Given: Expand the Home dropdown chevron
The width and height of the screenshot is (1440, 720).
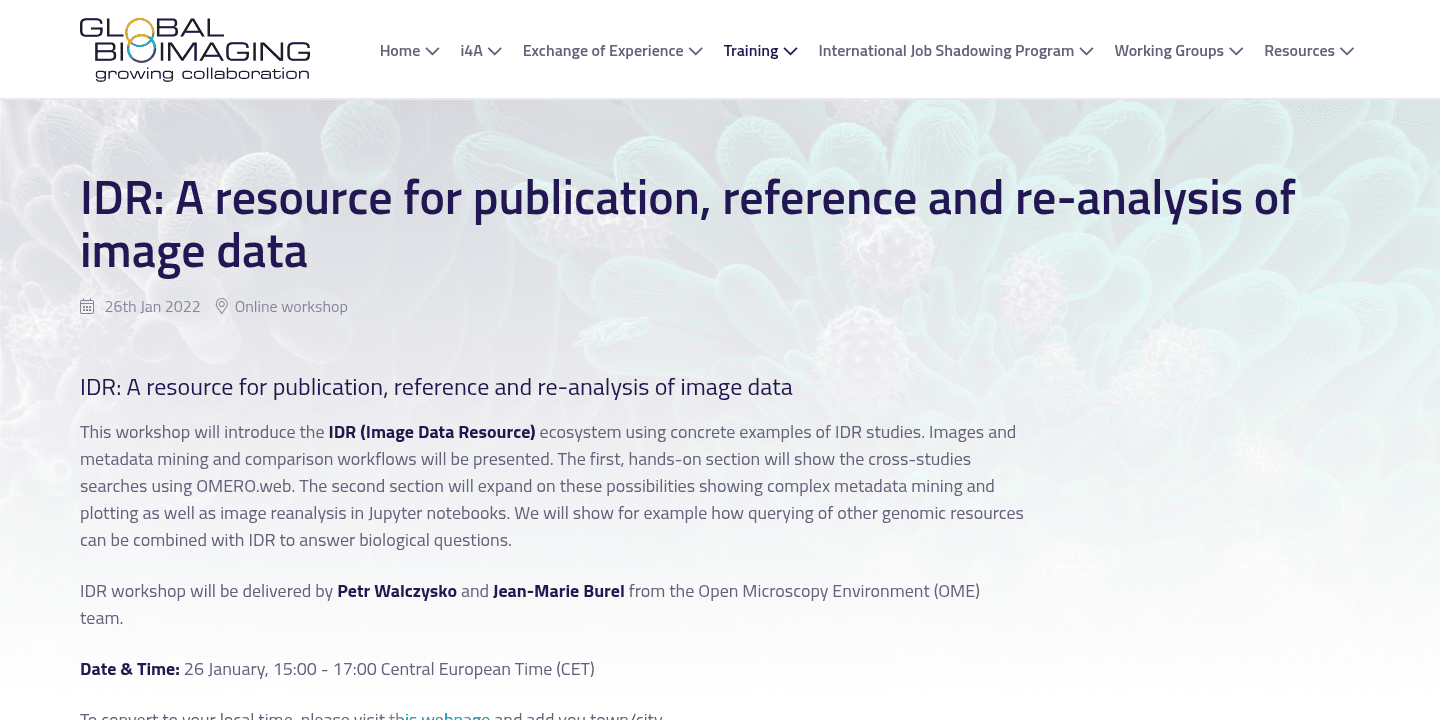Looking at the screenshot, I should point(431,51).
